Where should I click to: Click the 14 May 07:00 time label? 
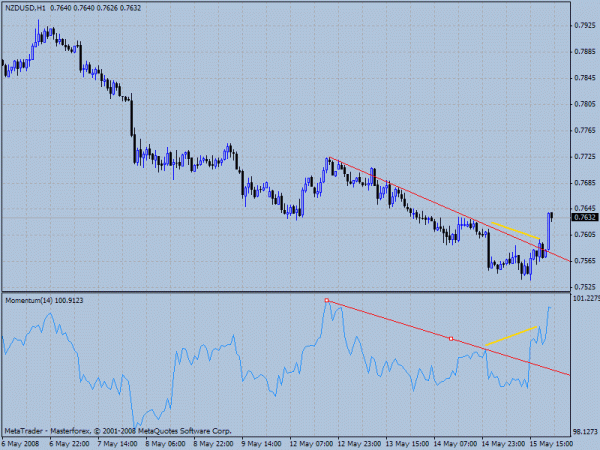(455, 444)
